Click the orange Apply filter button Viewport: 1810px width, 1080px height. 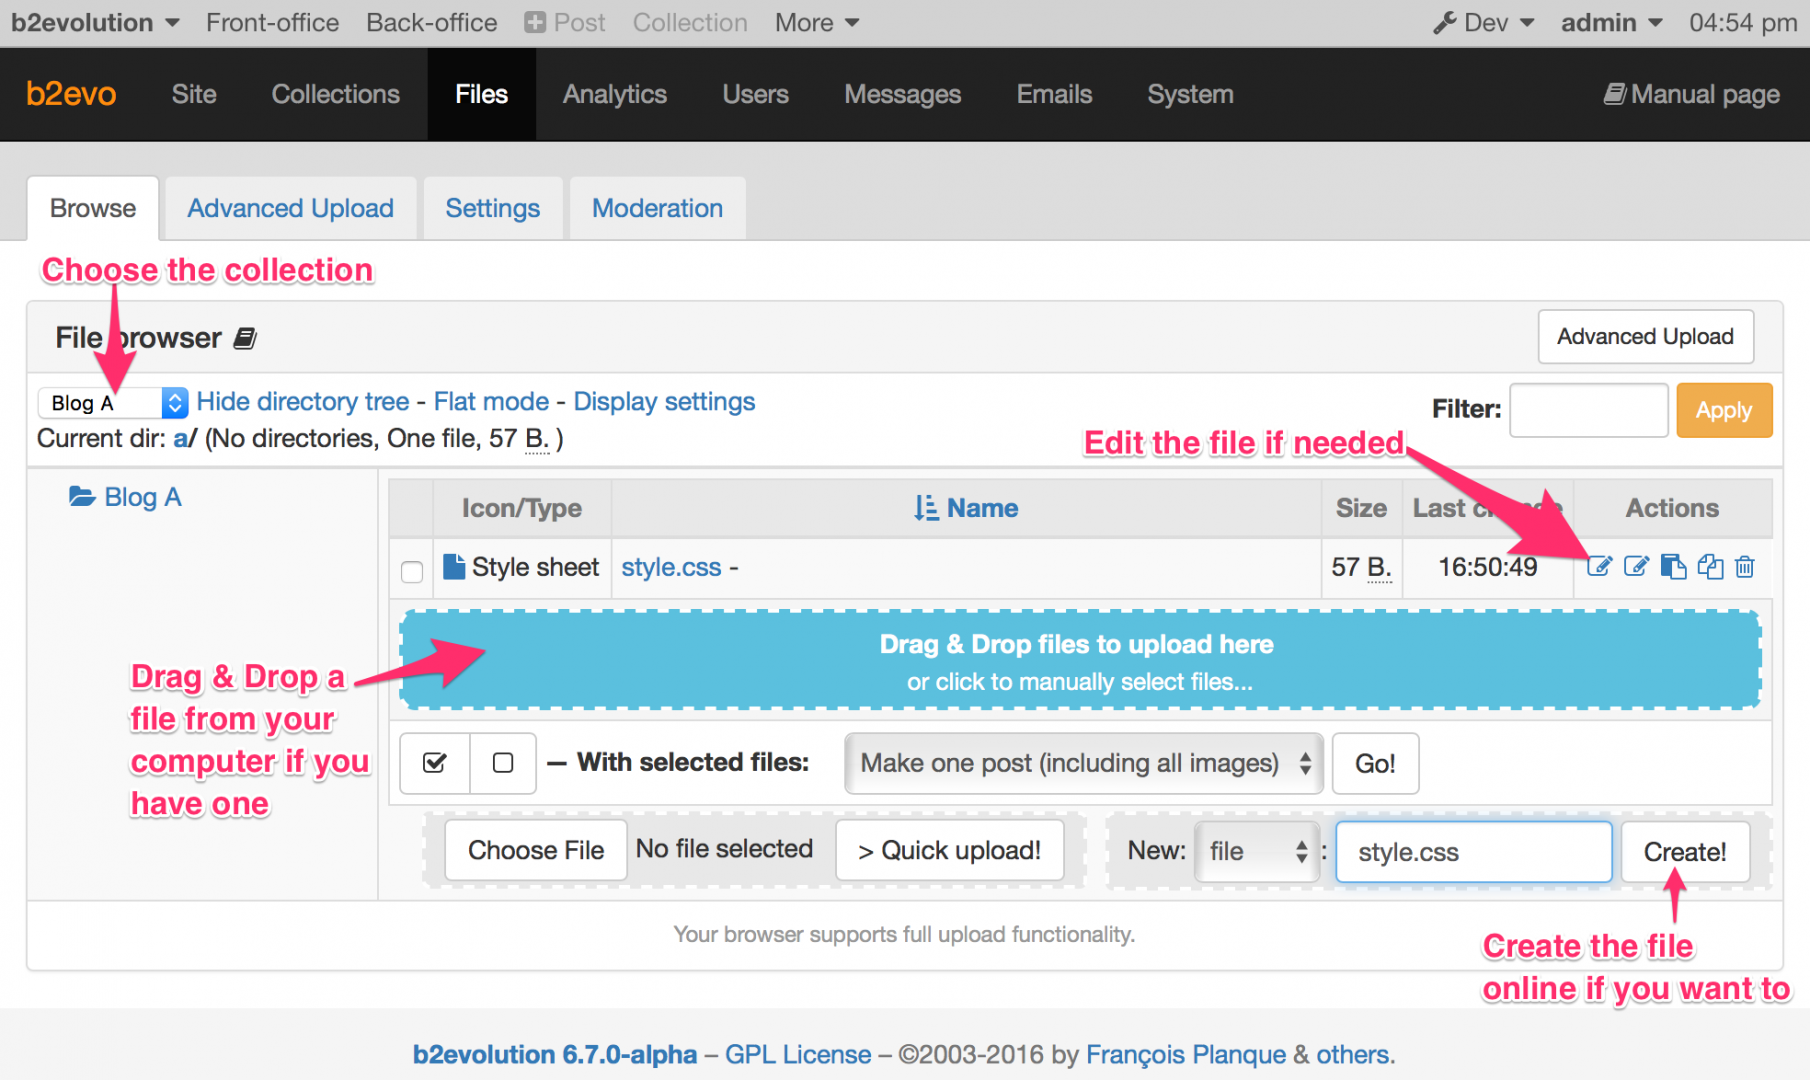coord(1723,410)
